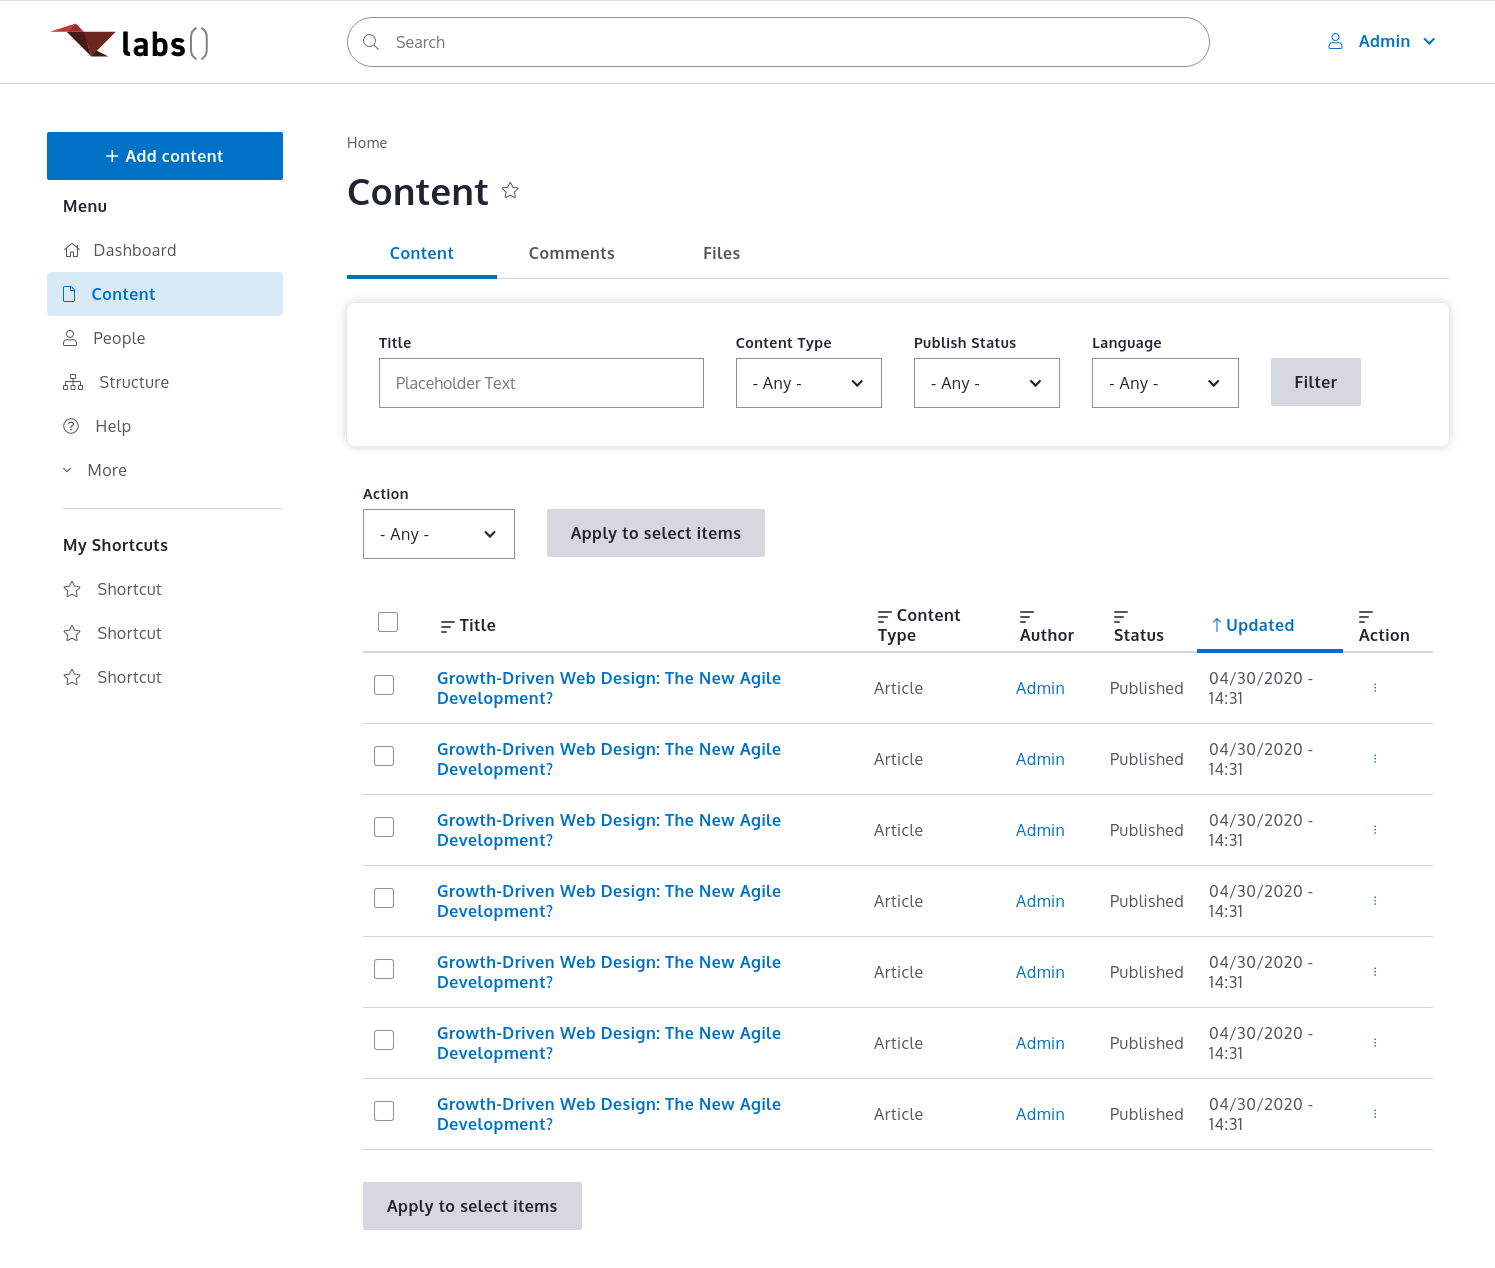Check the first article row checkbox
The height and width of the screenshot is (1268, 1495).
[384, 685]
